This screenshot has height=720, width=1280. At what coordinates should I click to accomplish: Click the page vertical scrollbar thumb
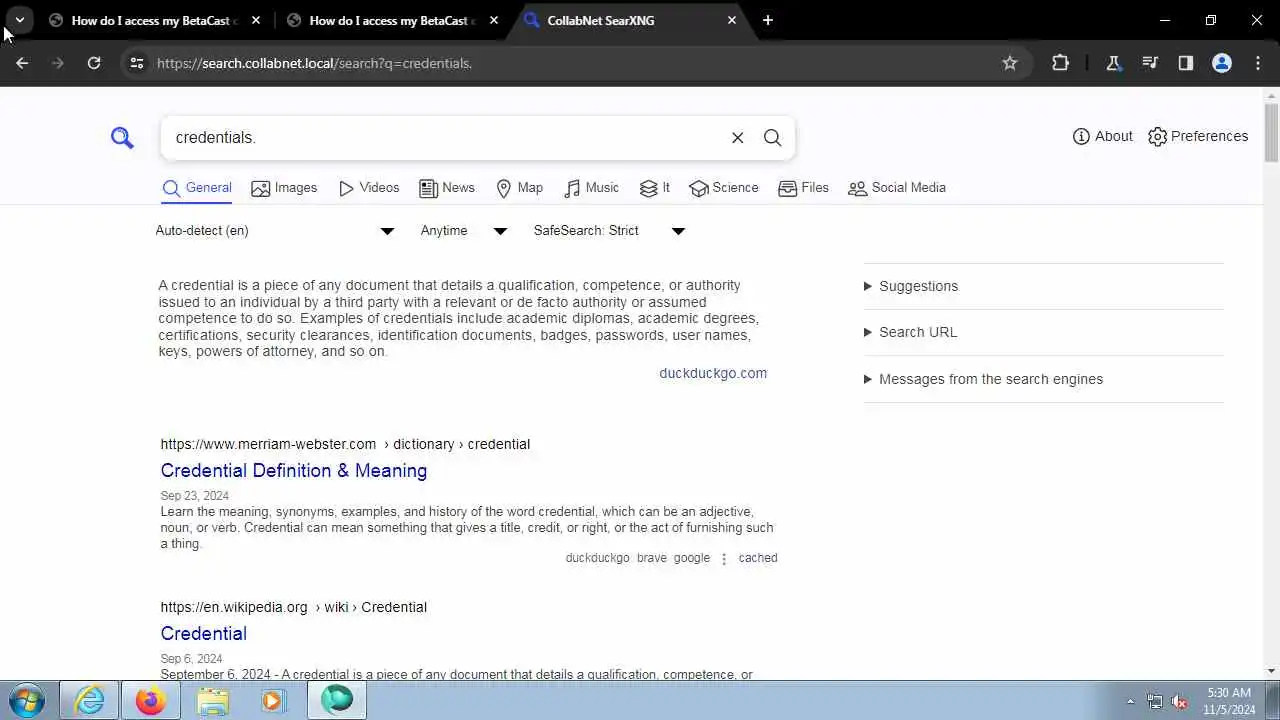(x=1271, y=131)
